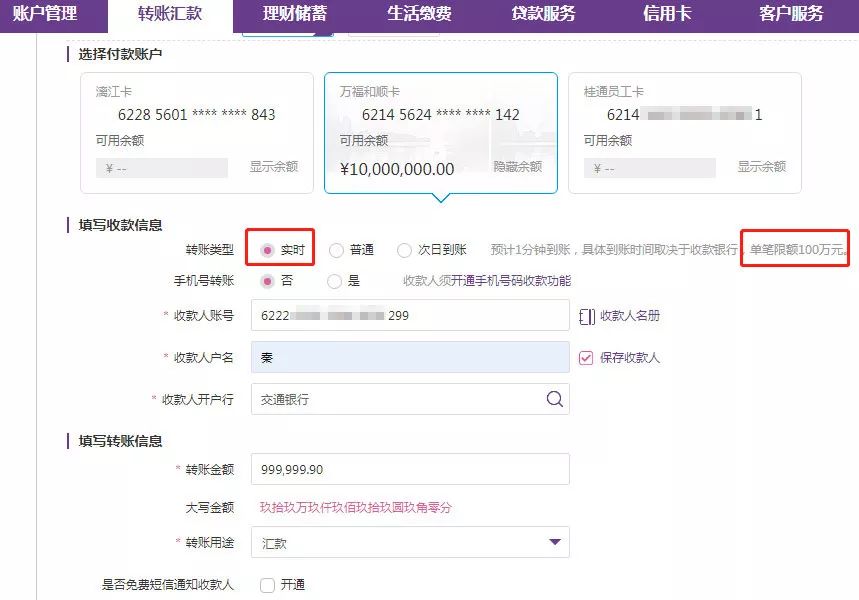The image size is (859, 600).
Task: Open the 账户管理 menu tab
Action: 45,13
